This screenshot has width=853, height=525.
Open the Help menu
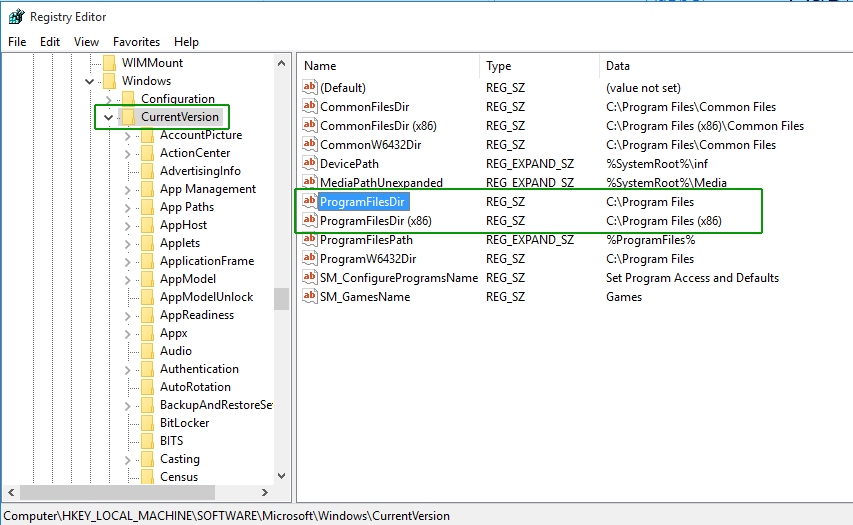(x=186, y=42)
